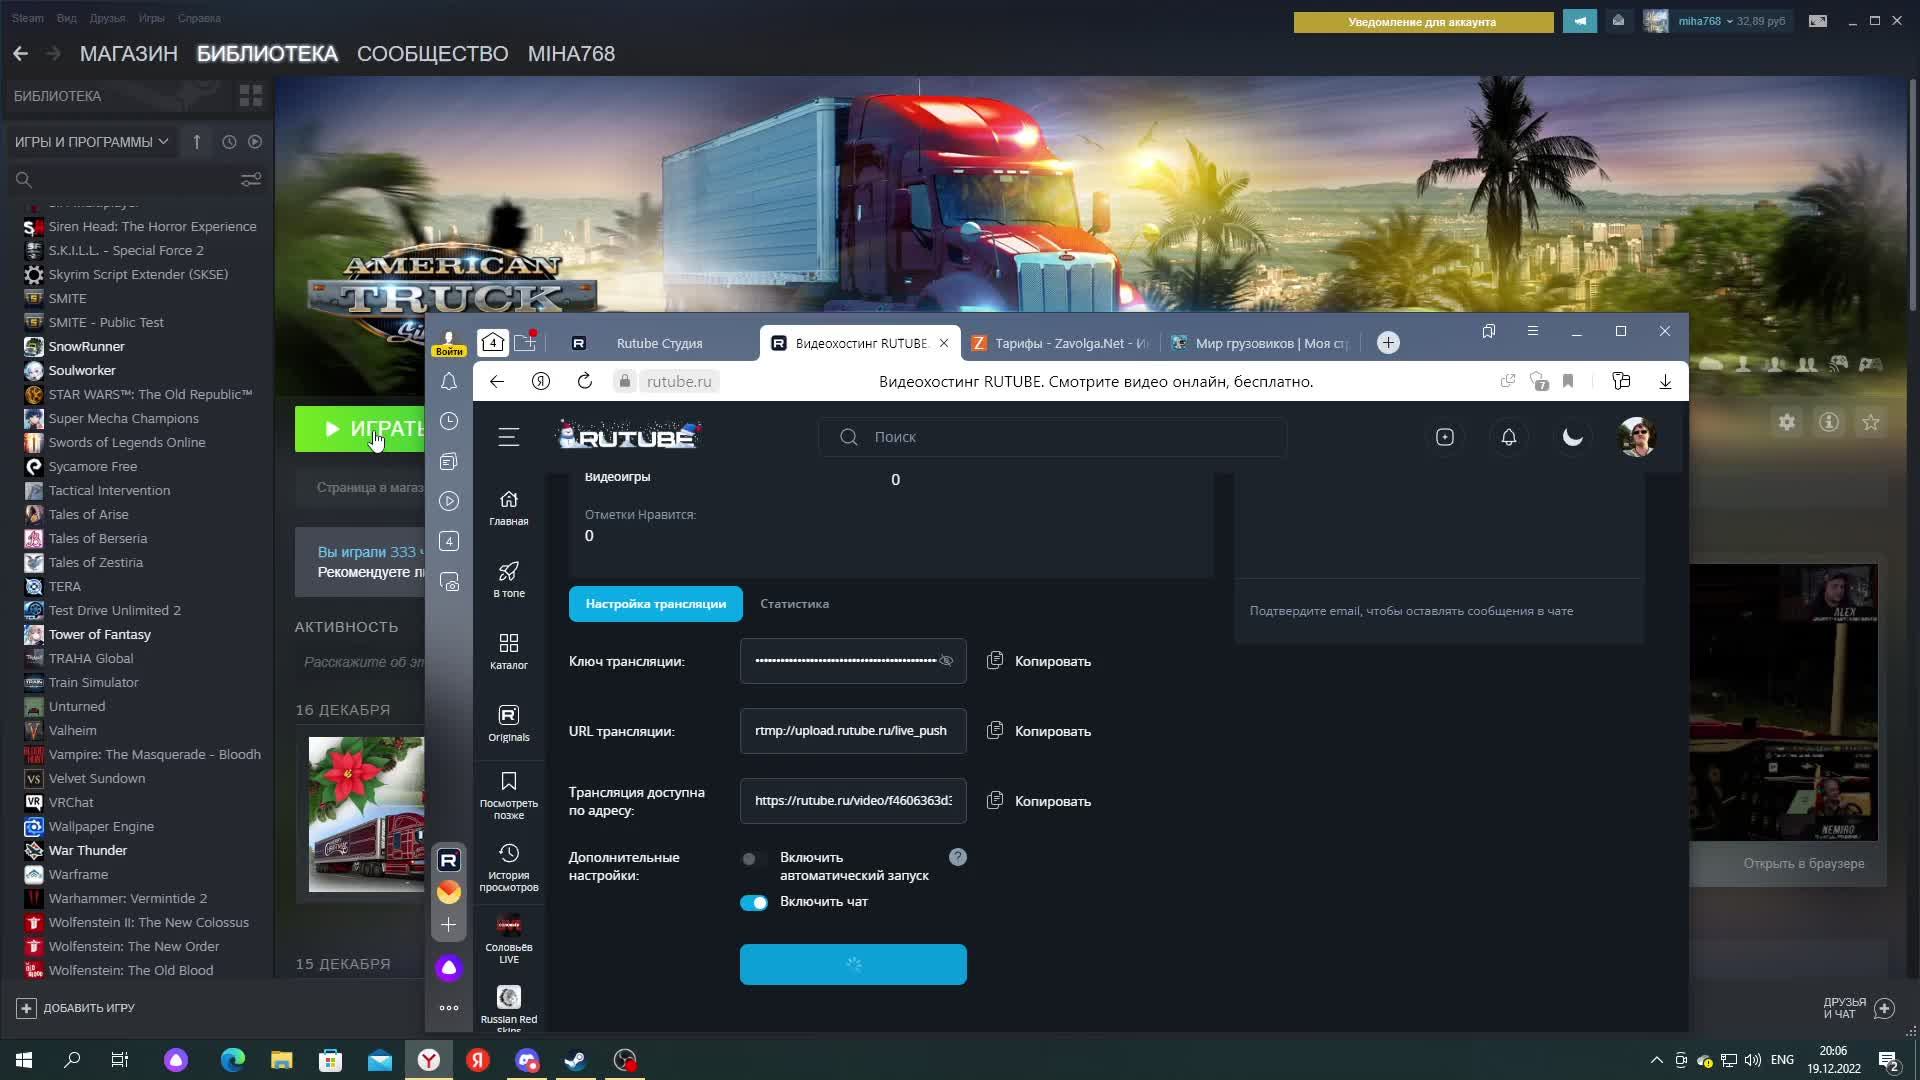Select War Thunder in Steam library list

88,850
